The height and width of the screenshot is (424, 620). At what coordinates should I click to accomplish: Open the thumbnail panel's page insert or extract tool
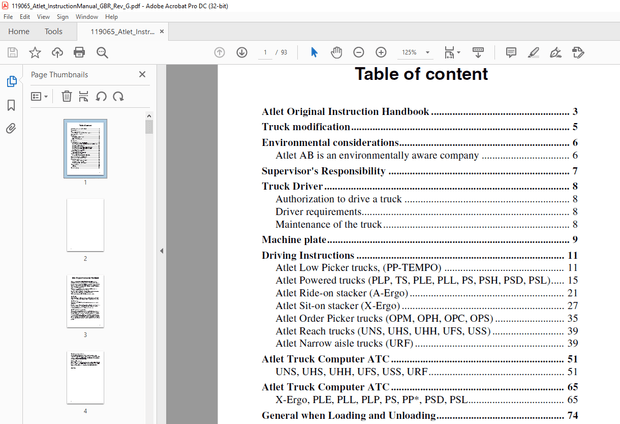(83, 96)
